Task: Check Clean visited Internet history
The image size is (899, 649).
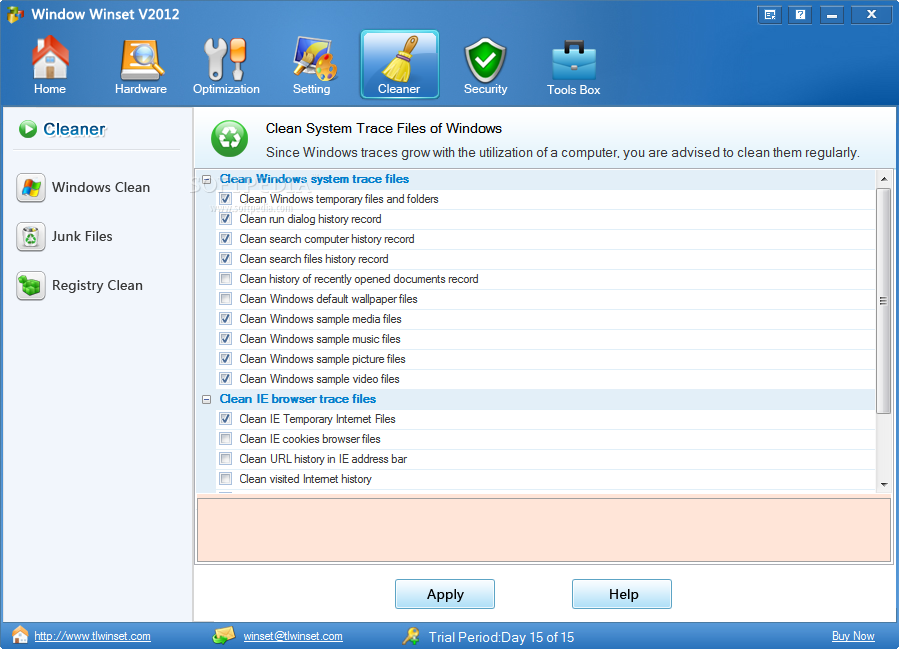Action: point(226,479)
